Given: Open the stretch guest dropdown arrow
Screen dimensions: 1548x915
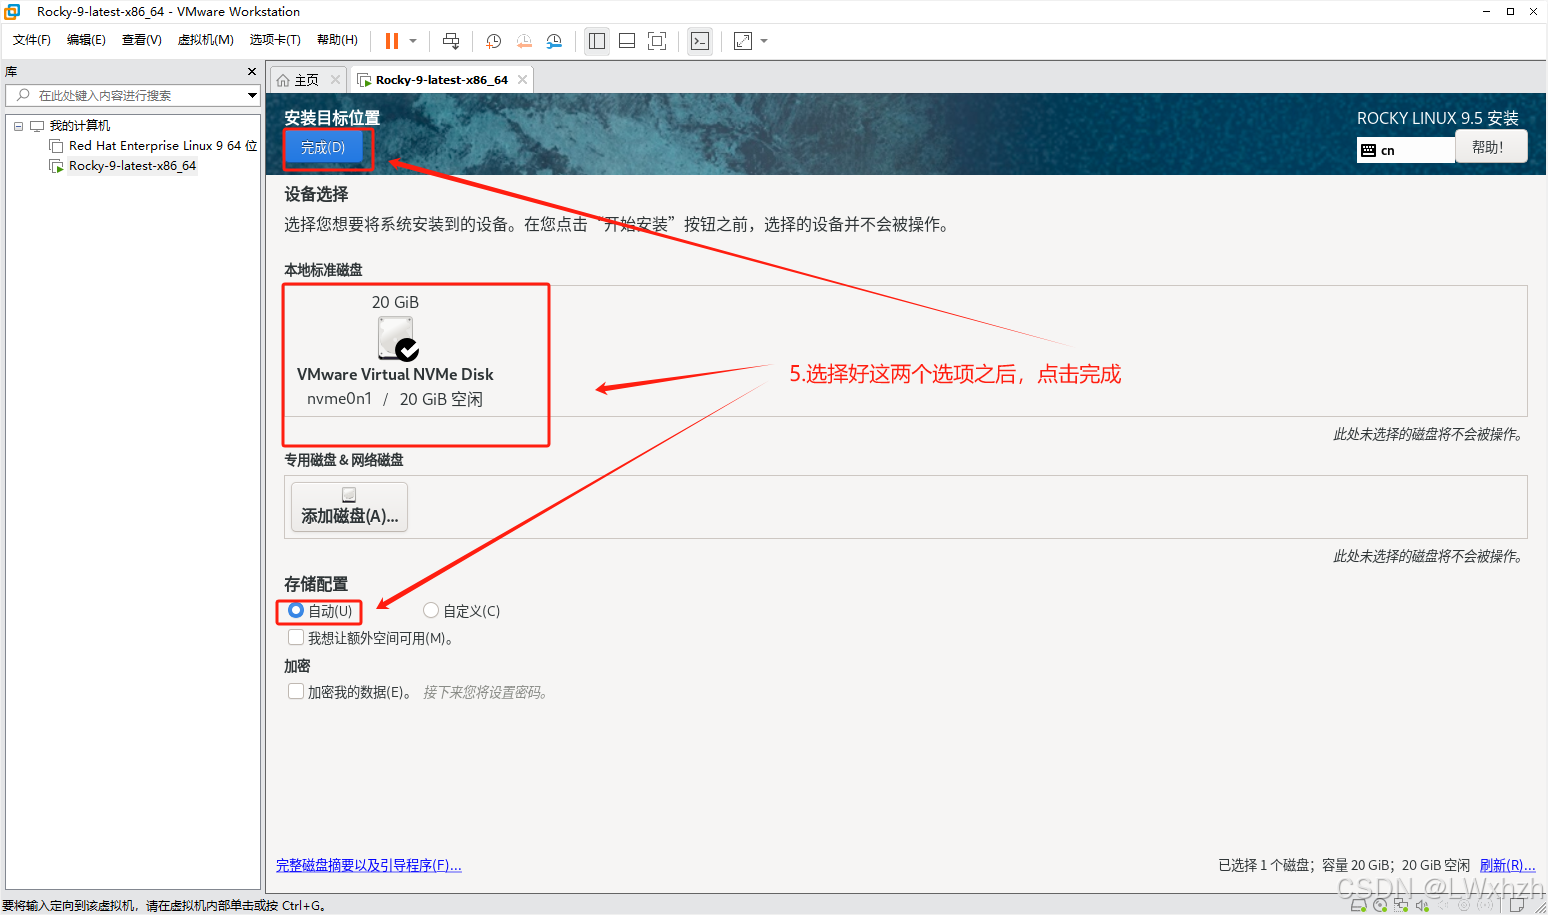Looking at the screenshot, I should tap(764, 41).
